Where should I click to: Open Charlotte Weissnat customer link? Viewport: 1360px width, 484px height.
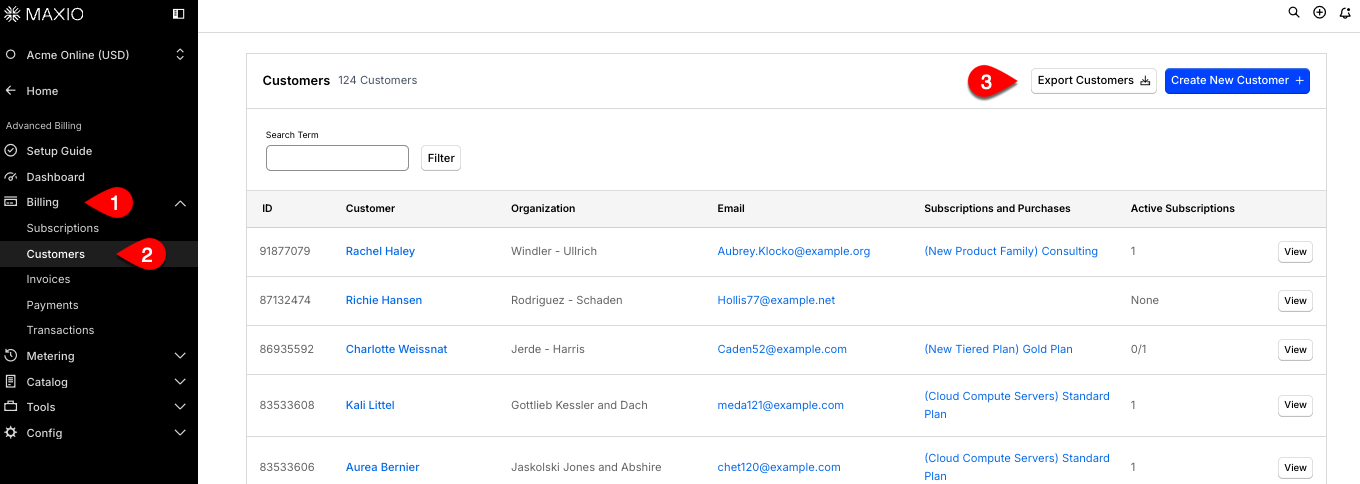pyautogui.click(x=396, y=349)
